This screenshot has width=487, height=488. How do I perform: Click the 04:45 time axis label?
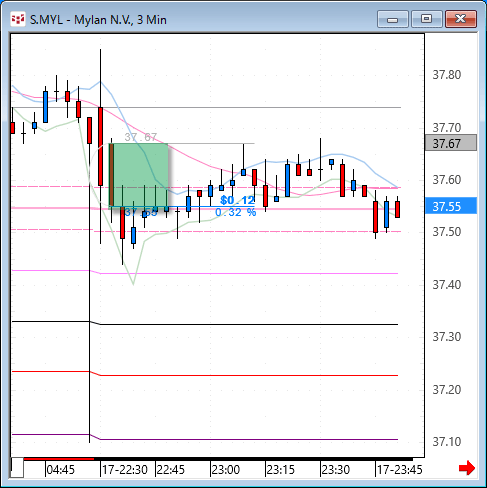coord(60,470)
